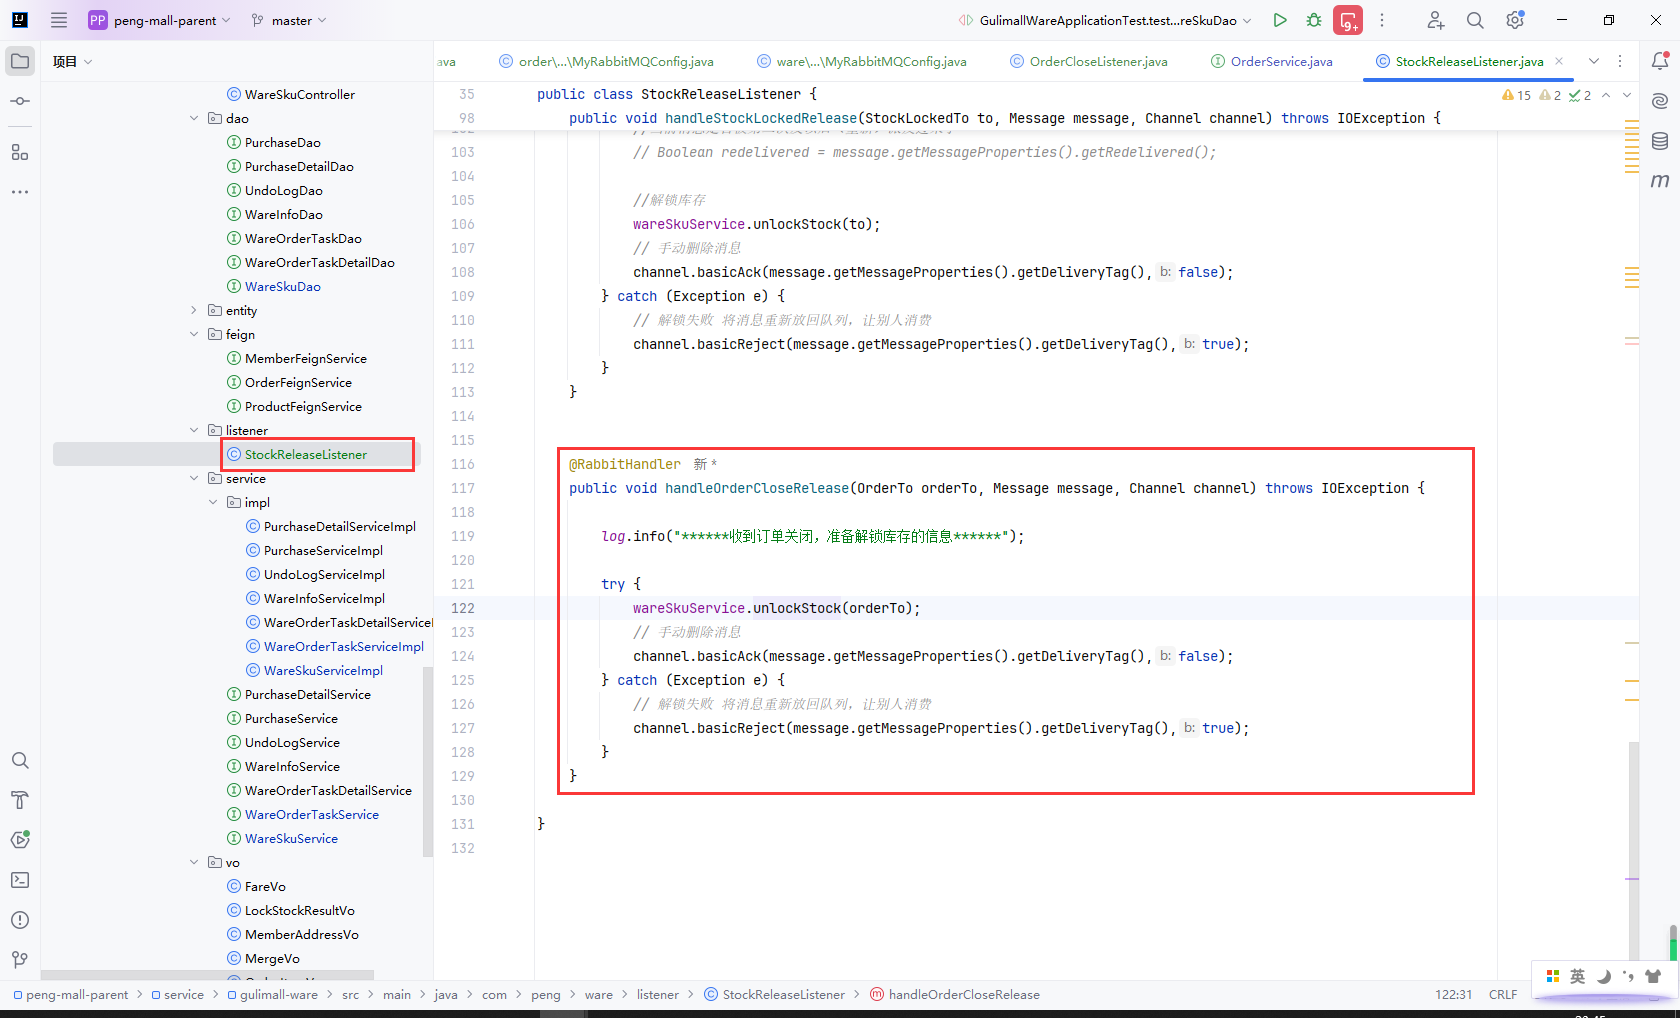
Task: Collapse the service folder
Action: 194,478
